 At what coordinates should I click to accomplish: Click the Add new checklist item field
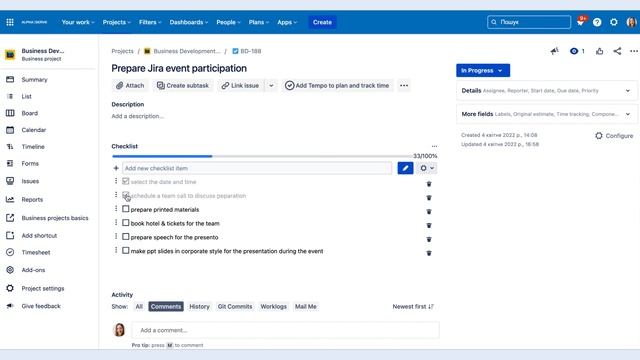[x=257, y=168]
